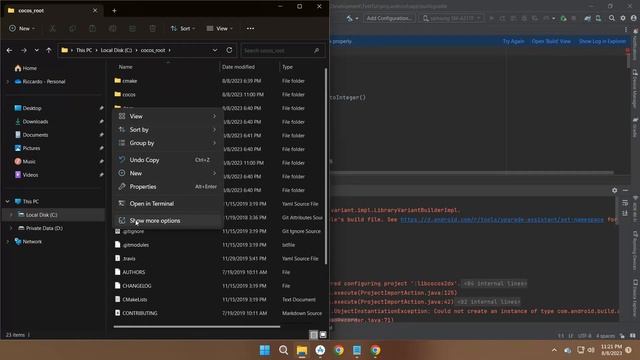640x360 pixels.
Task: Expand the Private Data (D:) tree node
Action: pos(11,228)
